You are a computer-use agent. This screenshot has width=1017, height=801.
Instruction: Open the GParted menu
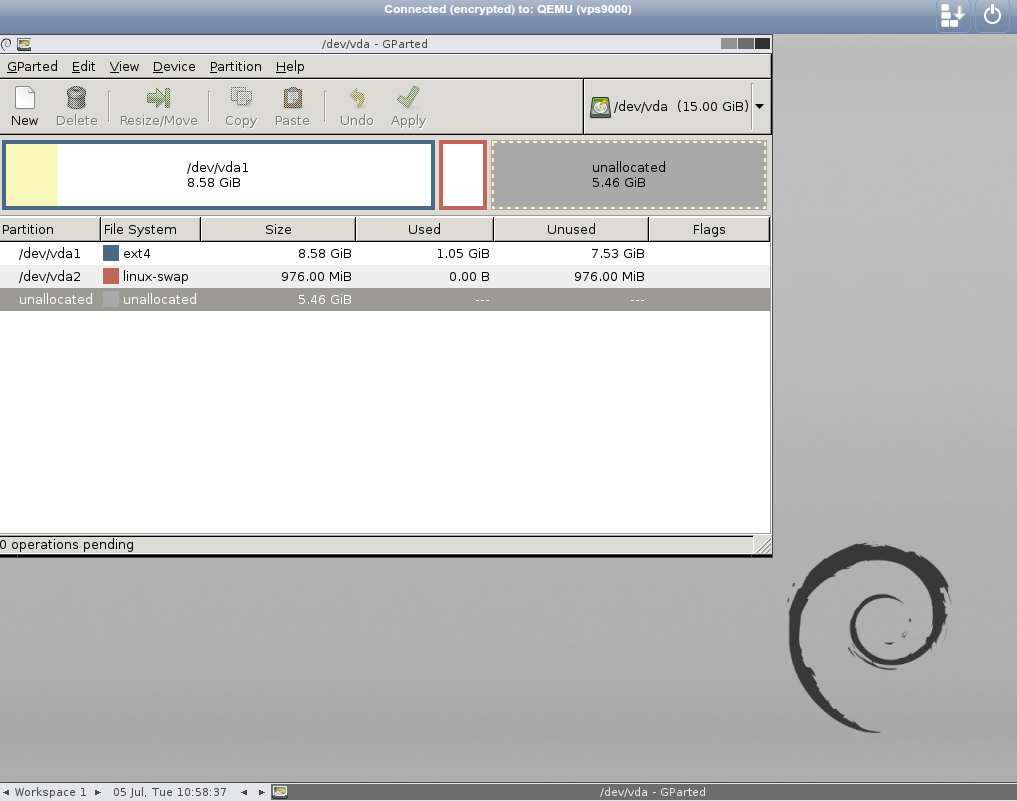(32, 66)
